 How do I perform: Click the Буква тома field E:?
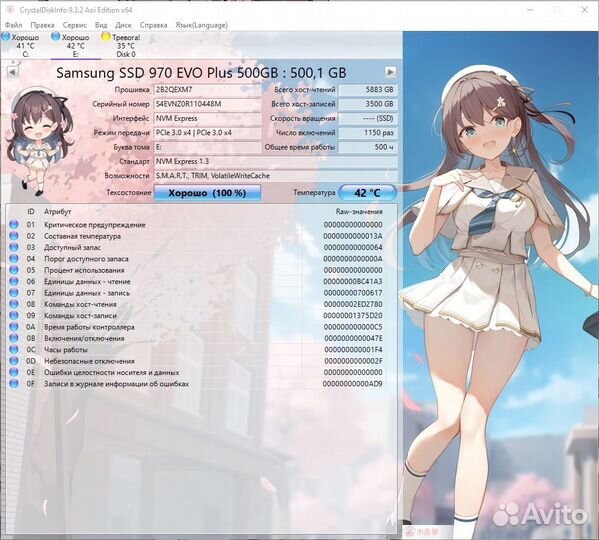click(x=207, y=147)
